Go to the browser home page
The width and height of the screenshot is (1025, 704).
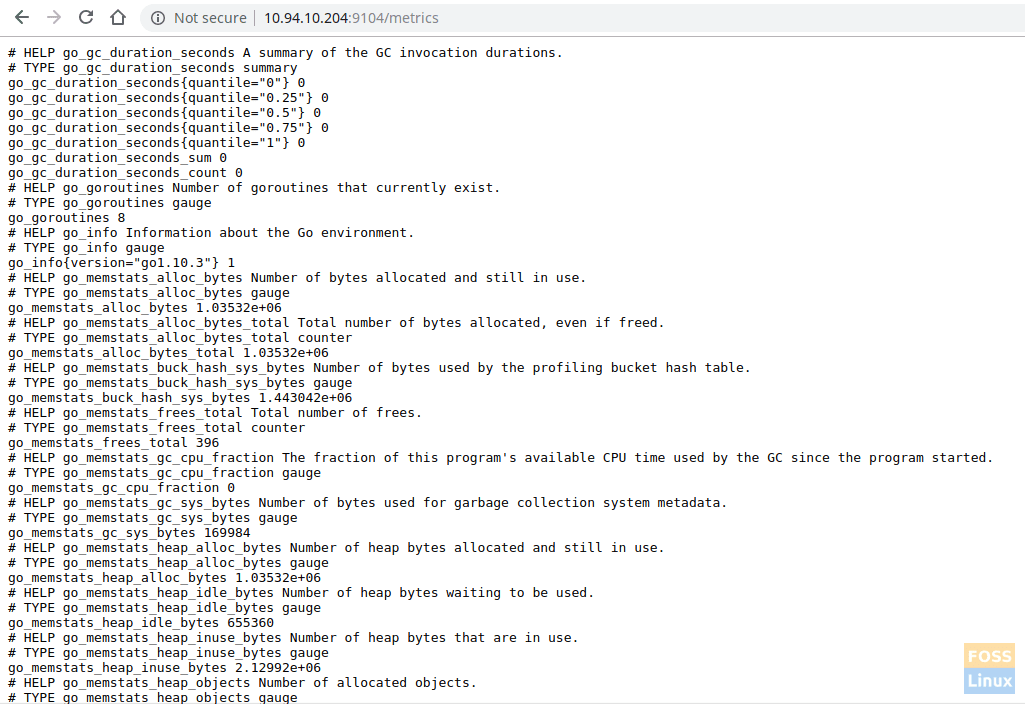[118, 18]
